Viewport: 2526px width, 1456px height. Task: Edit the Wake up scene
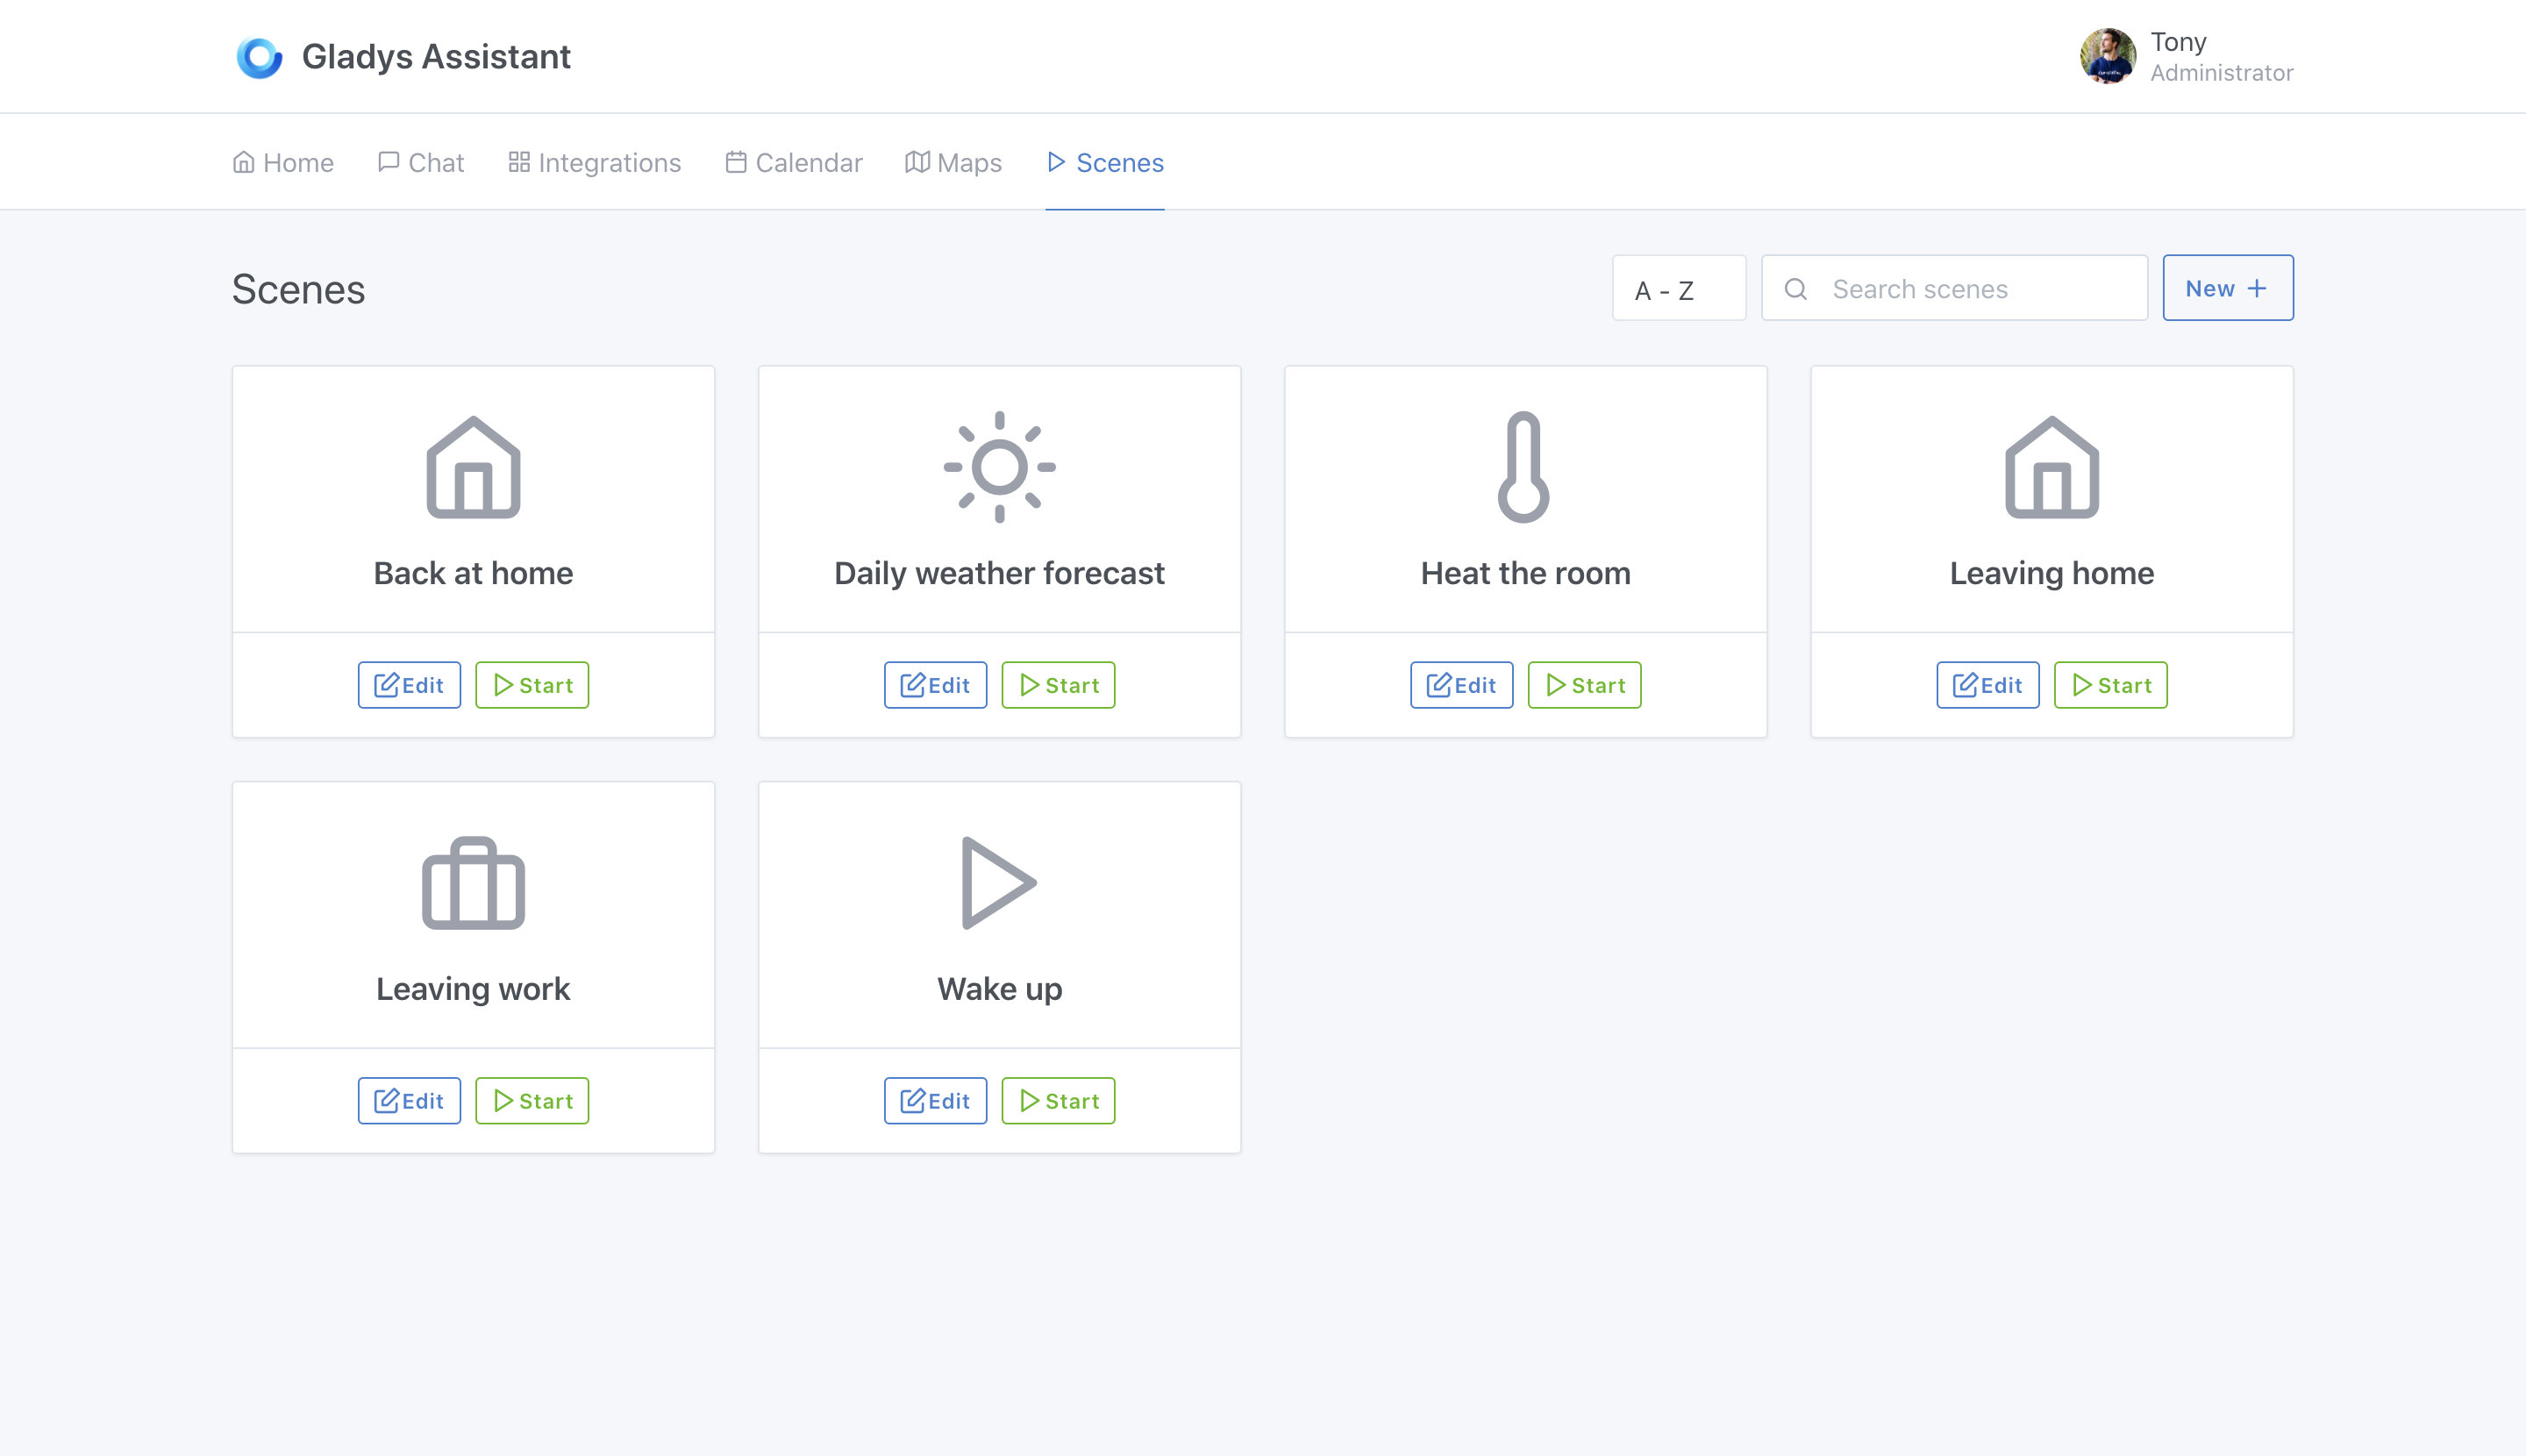pos(935,1100)
